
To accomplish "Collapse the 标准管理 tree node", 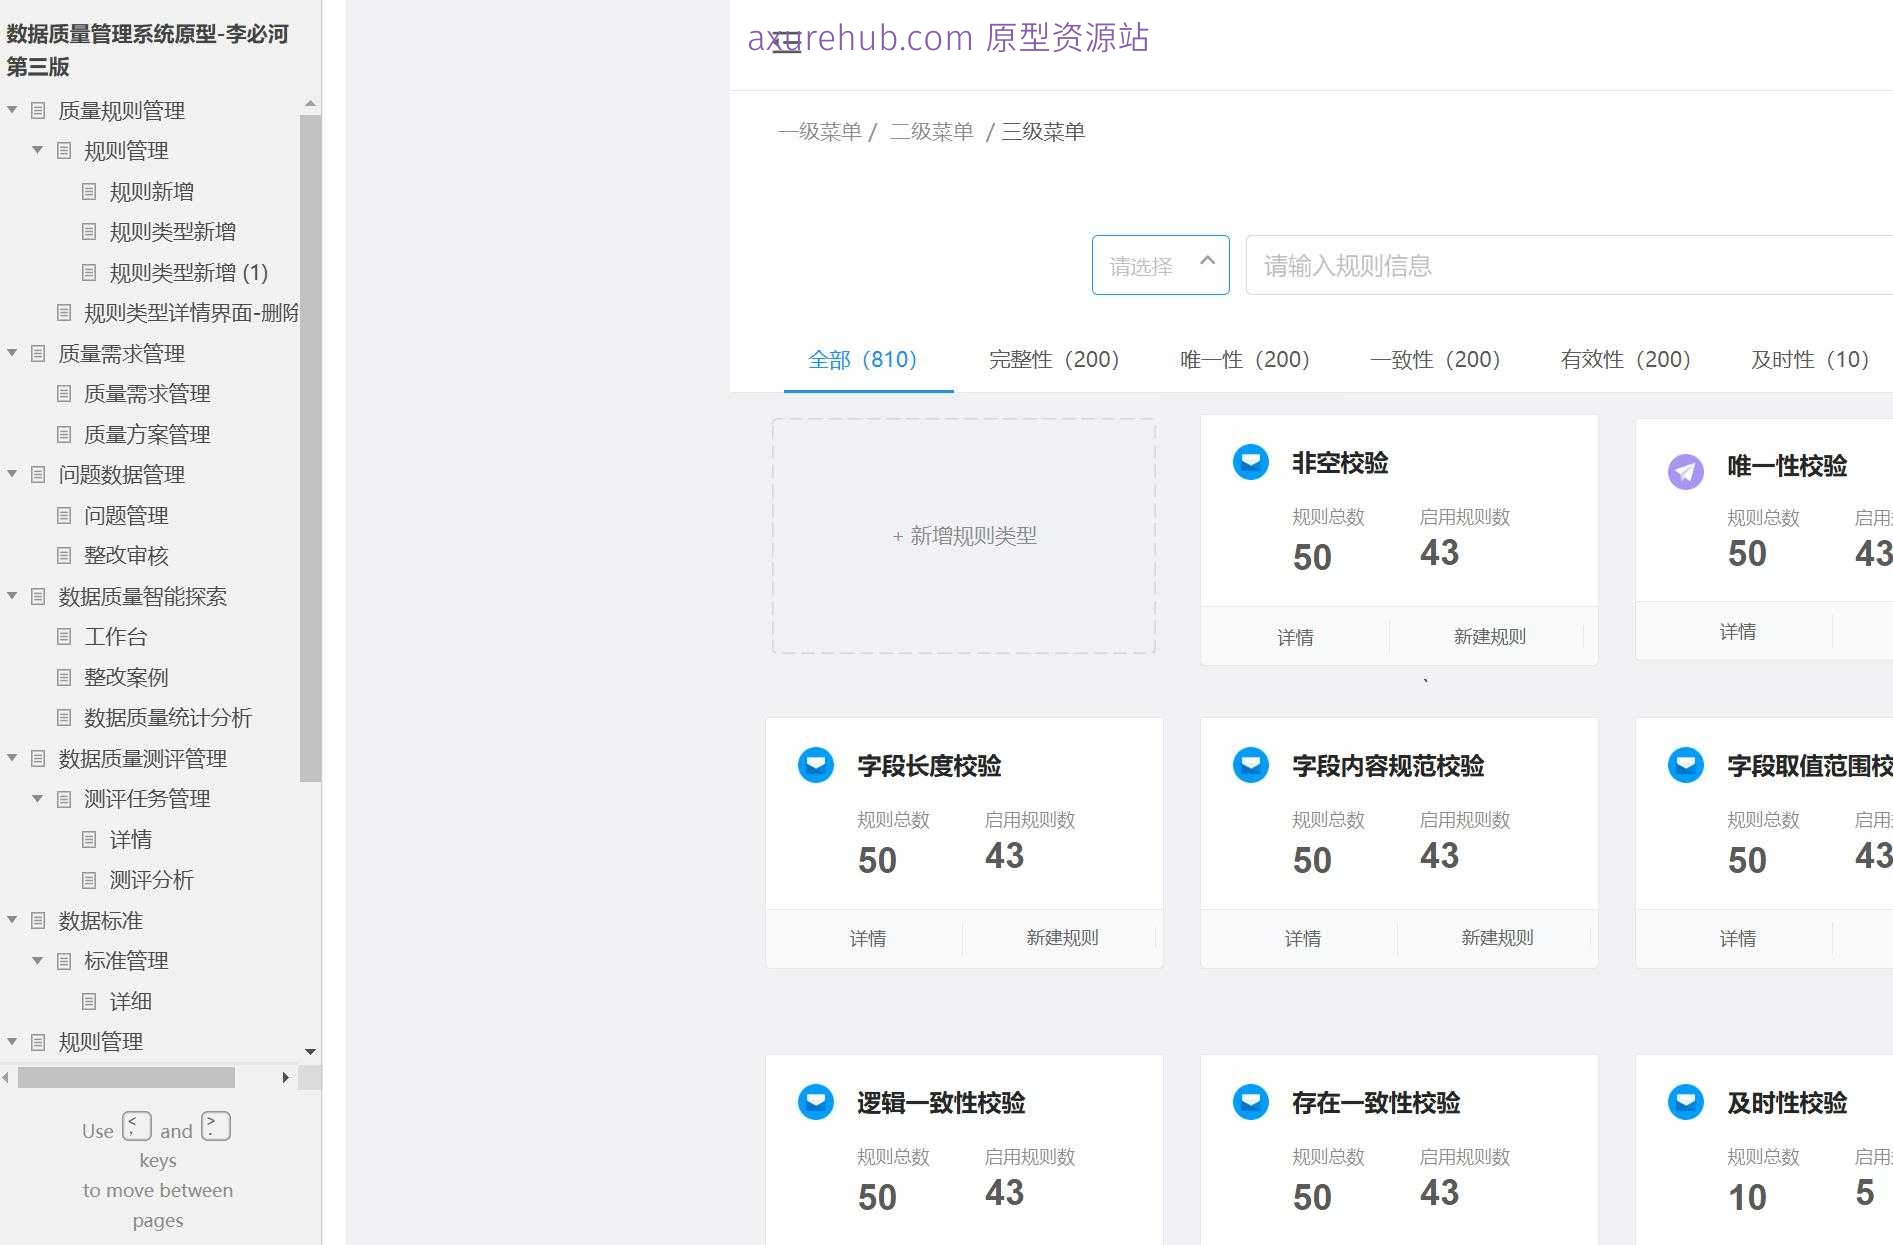I will 37,961.
